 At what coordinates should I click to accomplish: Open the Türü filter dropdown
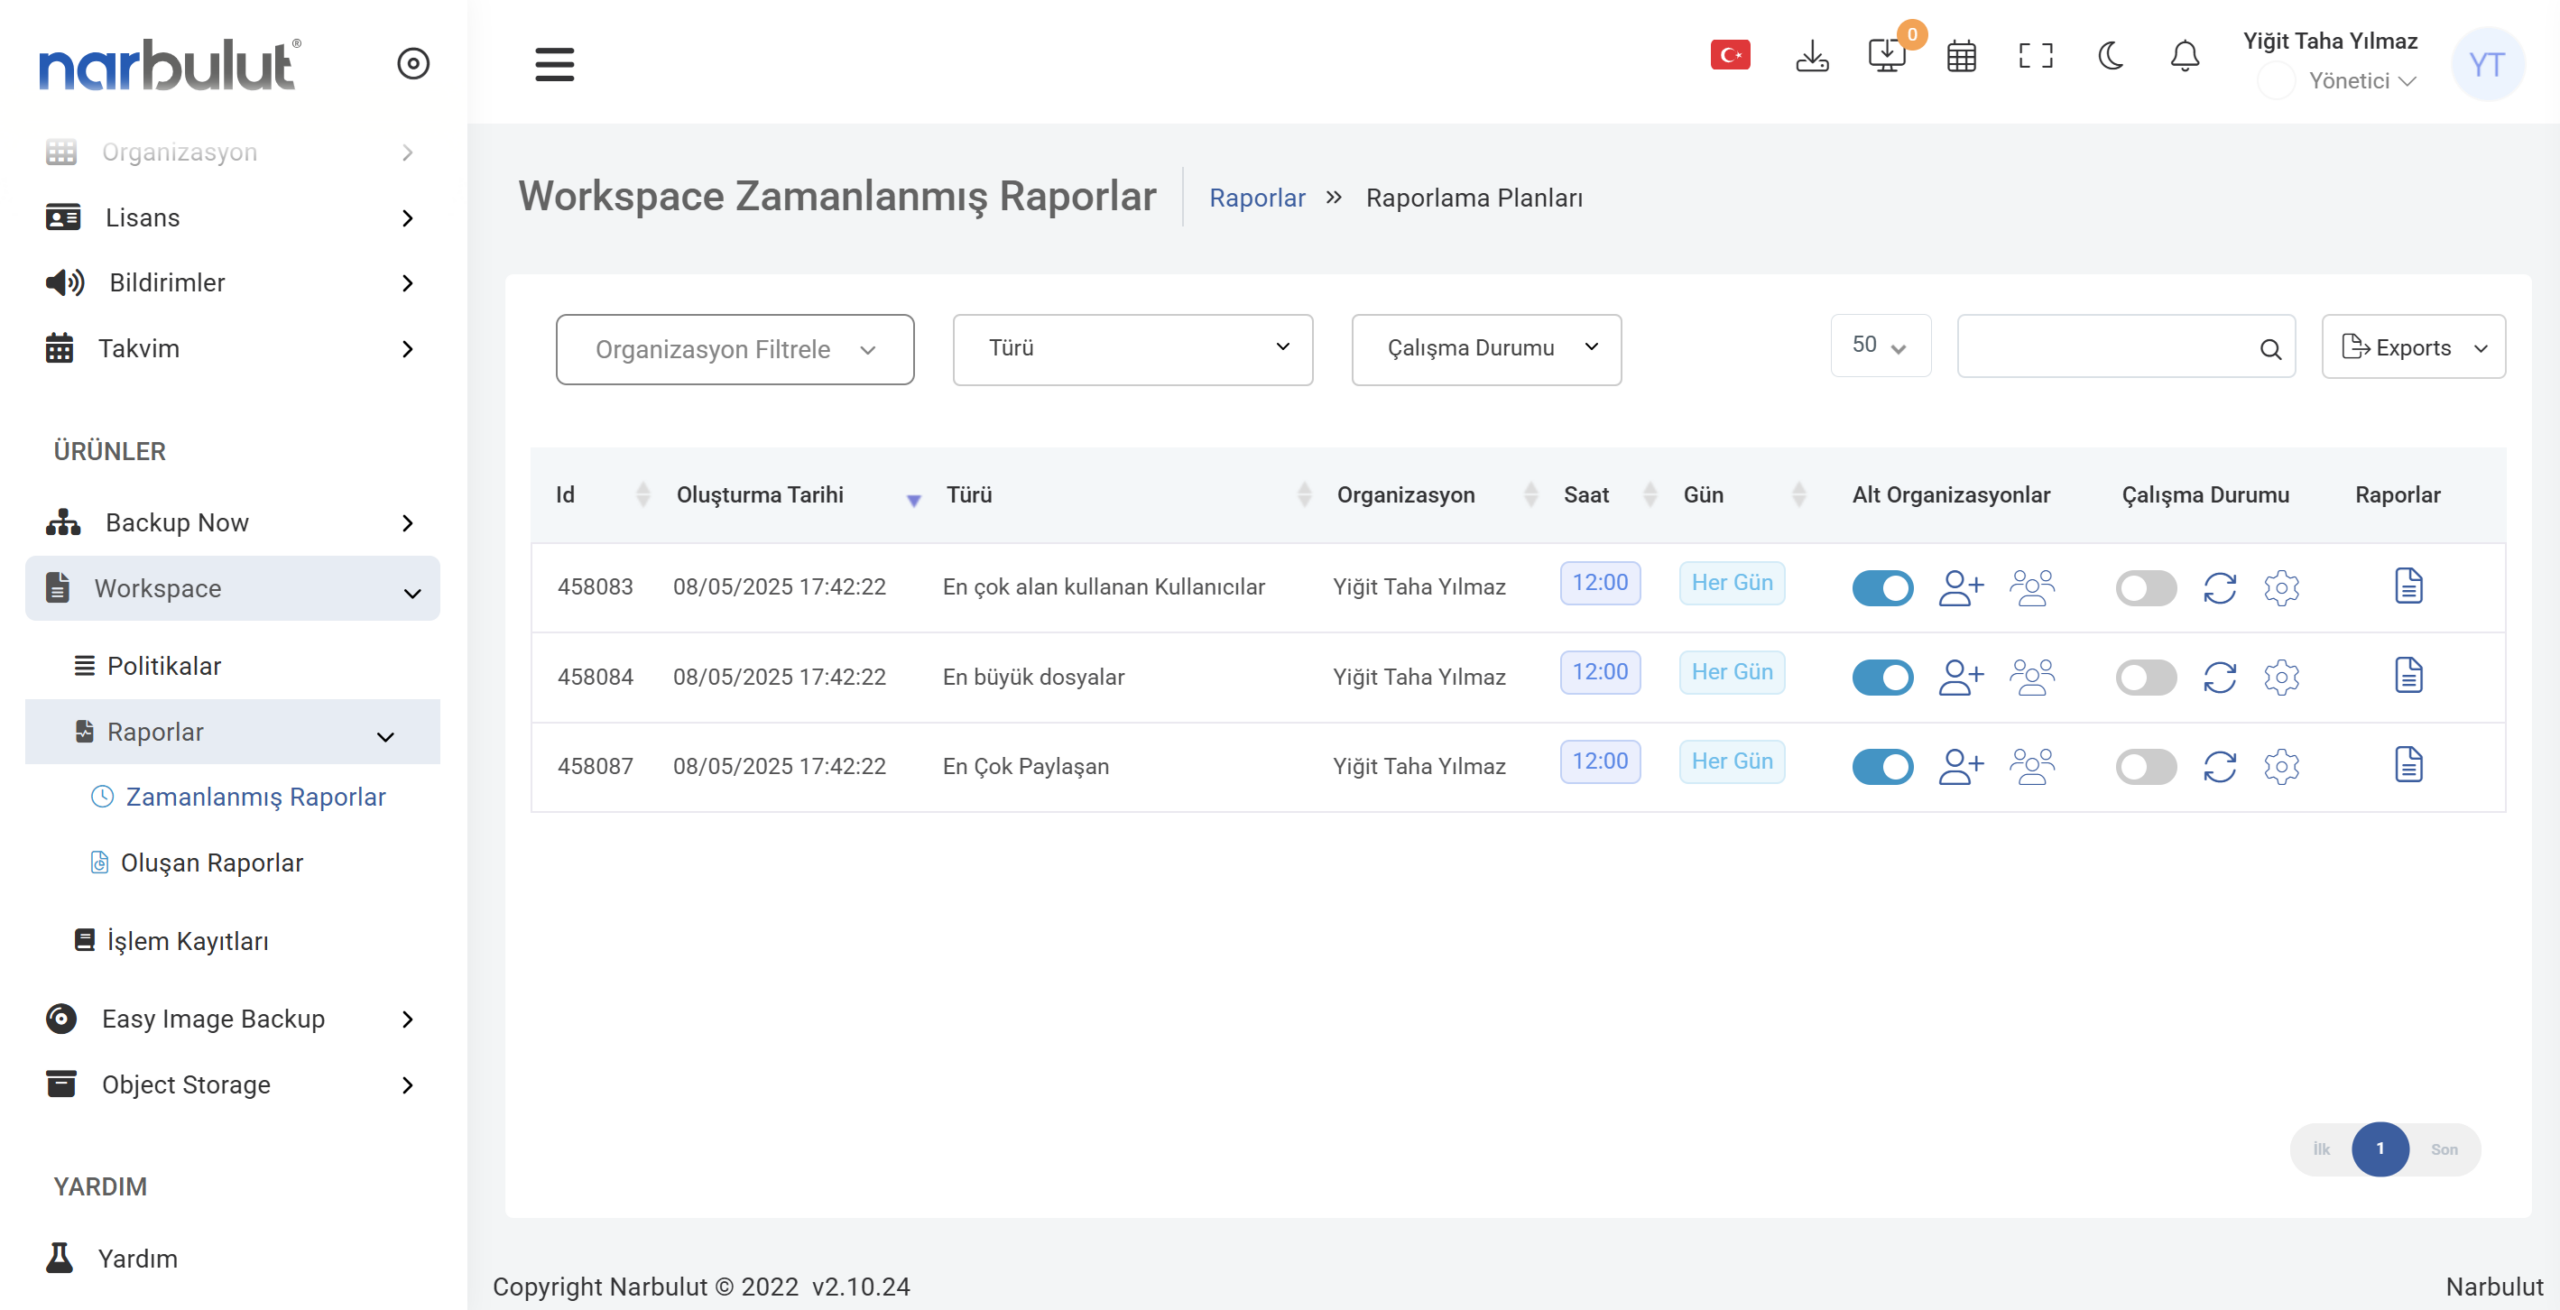click(1132, 349)
